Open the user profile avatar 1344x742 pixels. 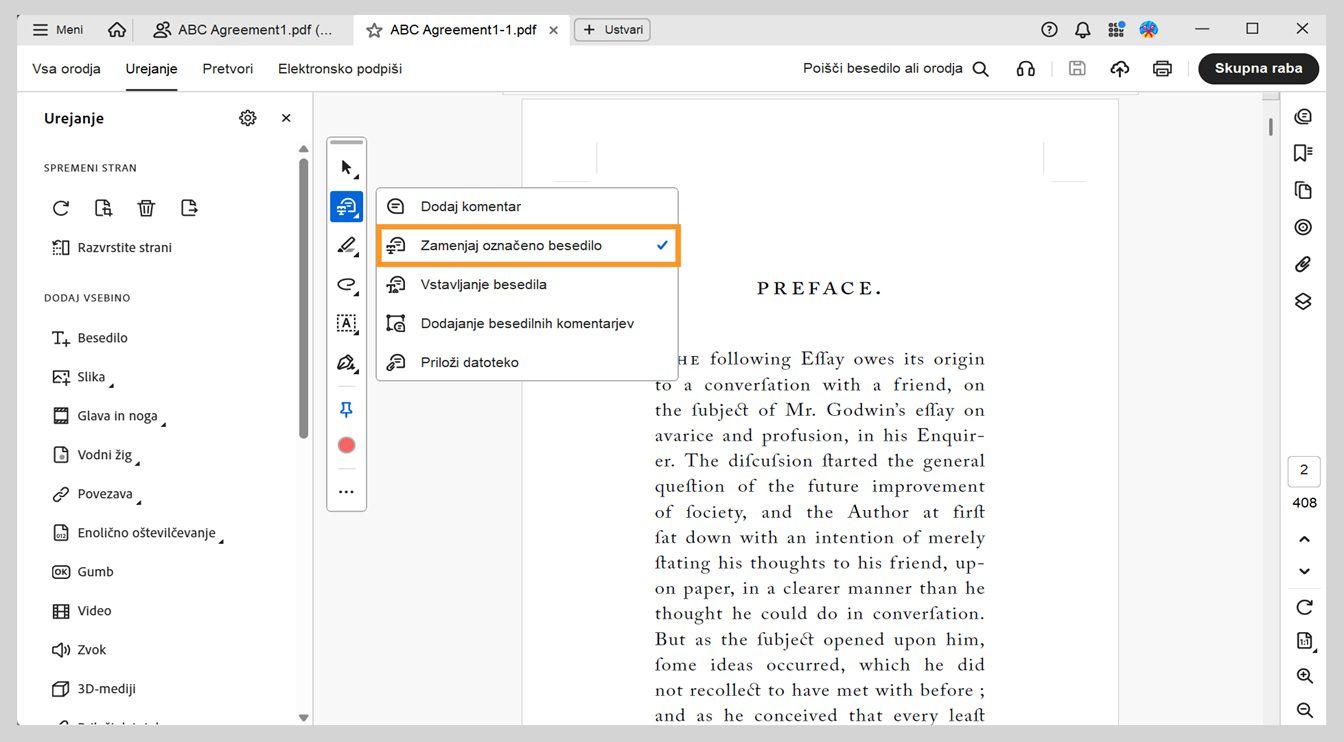[1149, 30]
